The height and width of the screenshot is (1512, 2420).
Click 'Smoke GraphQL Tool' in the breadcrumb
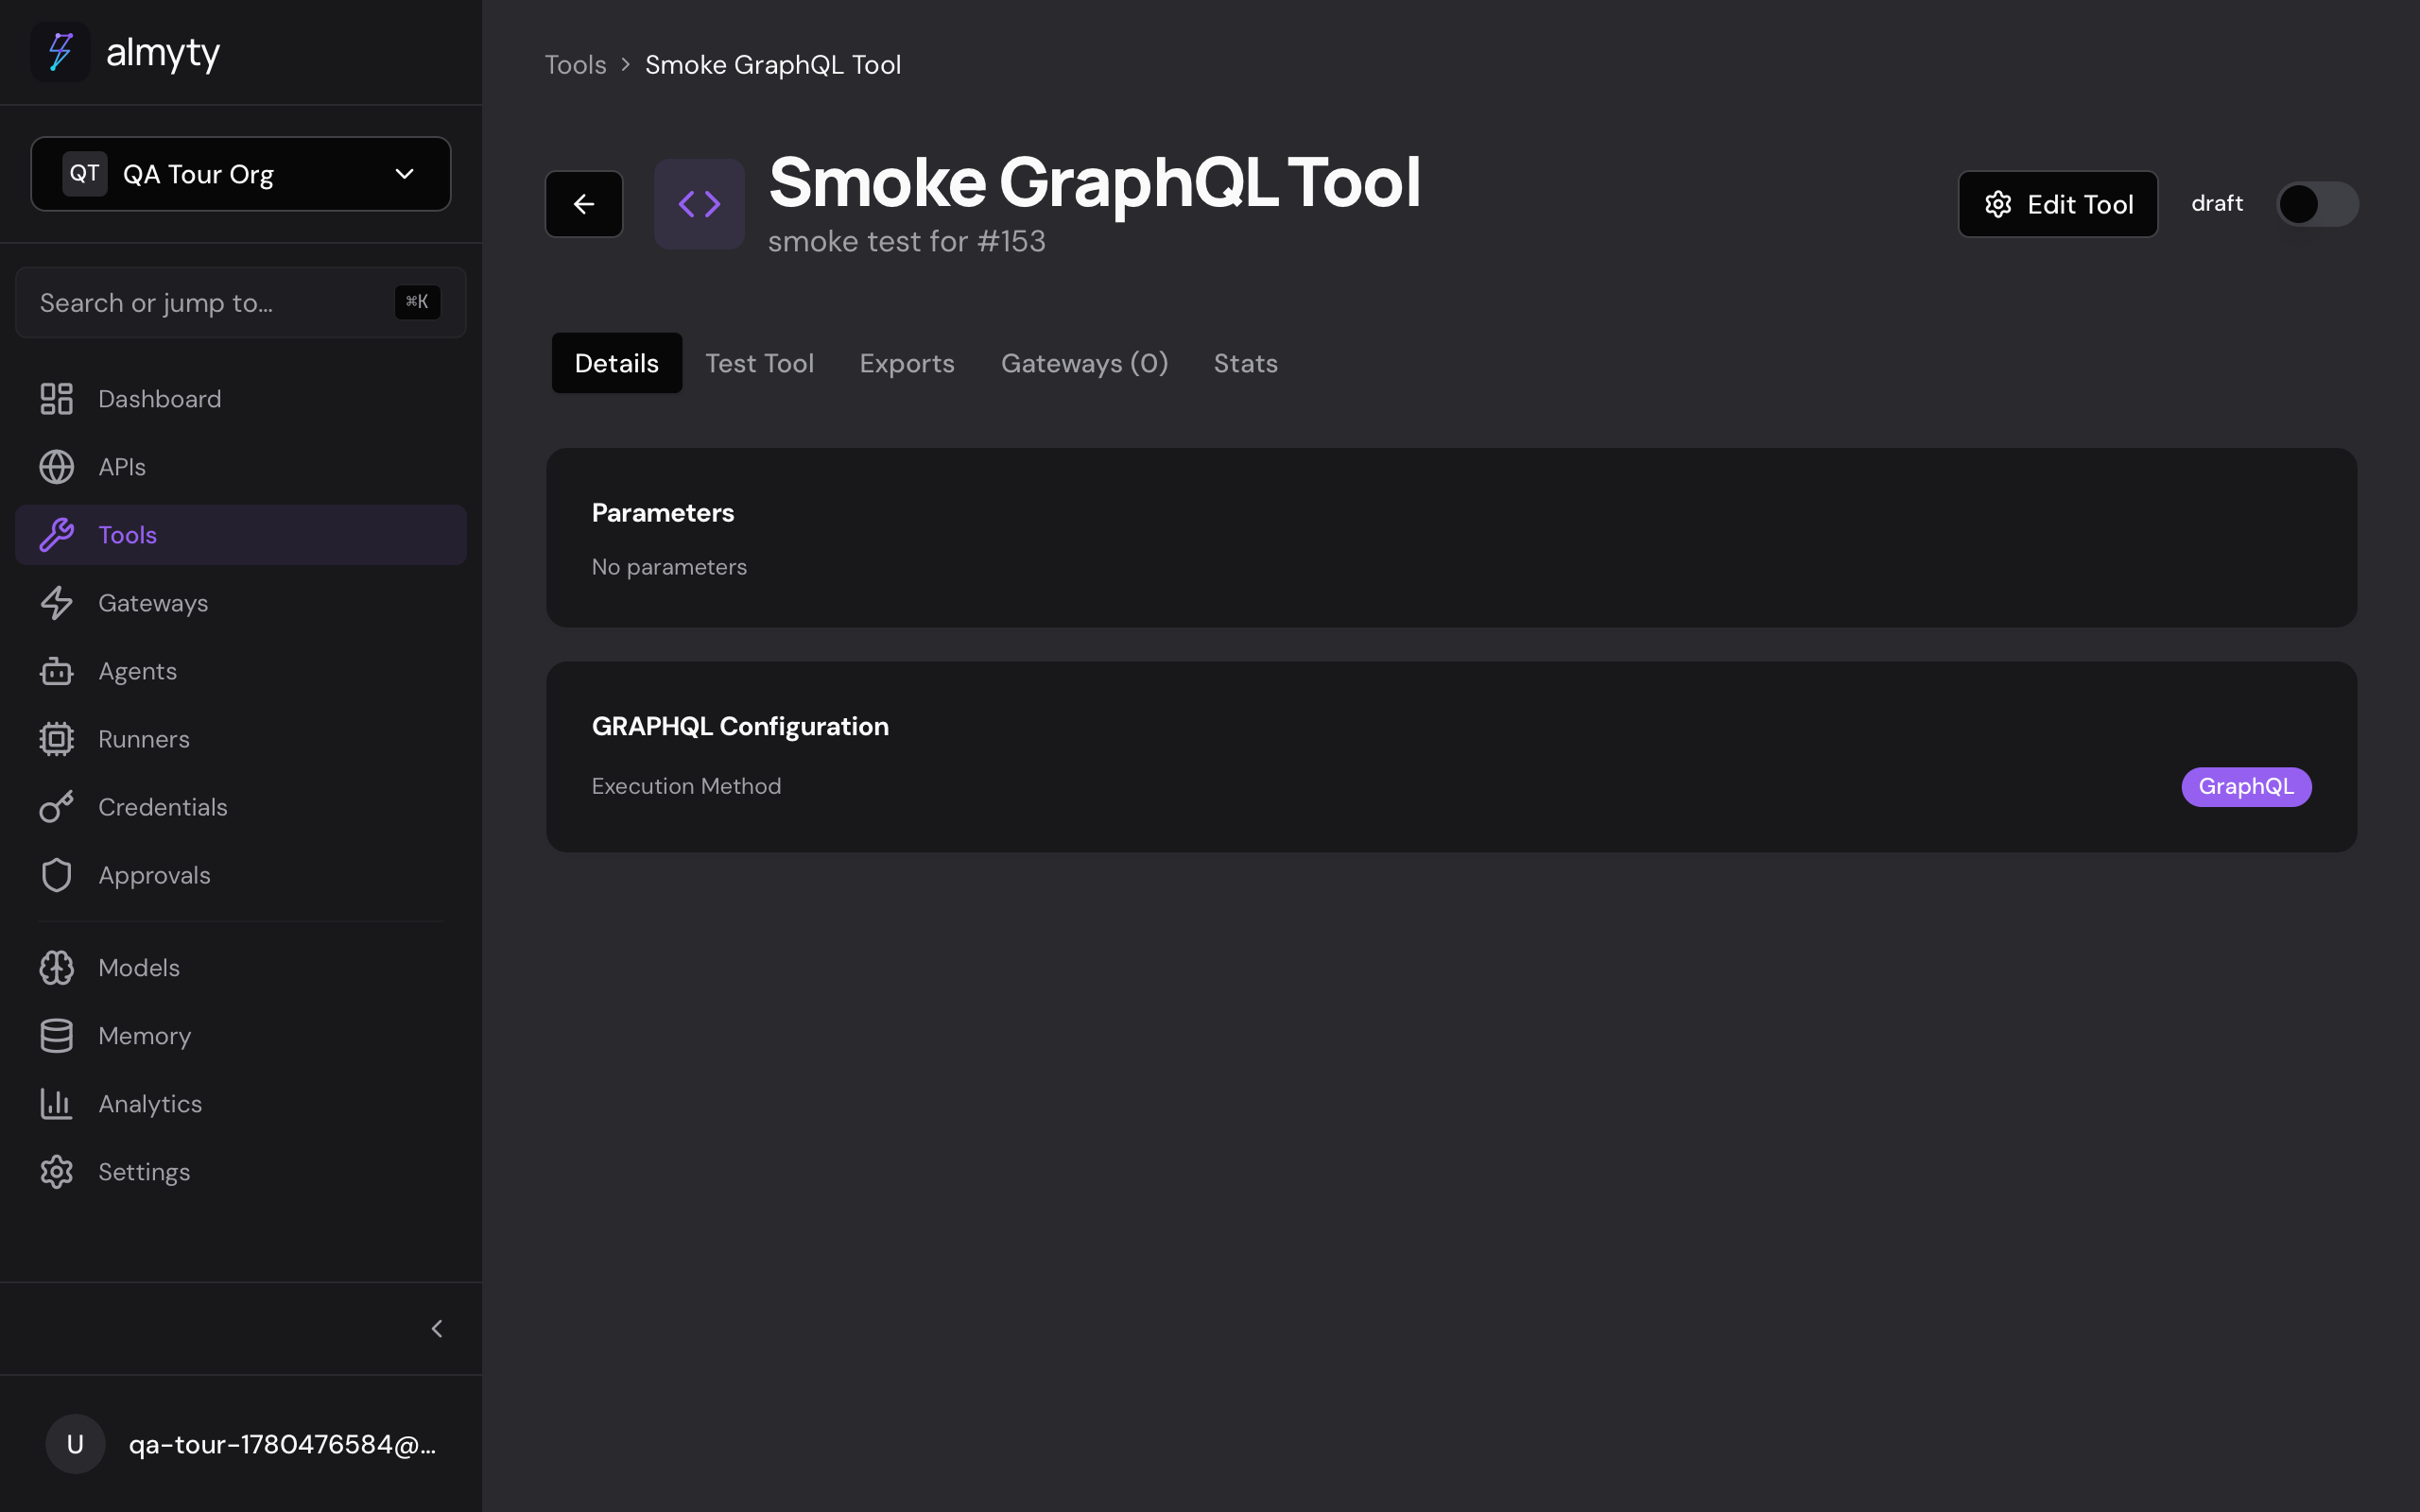pos(773,65)
